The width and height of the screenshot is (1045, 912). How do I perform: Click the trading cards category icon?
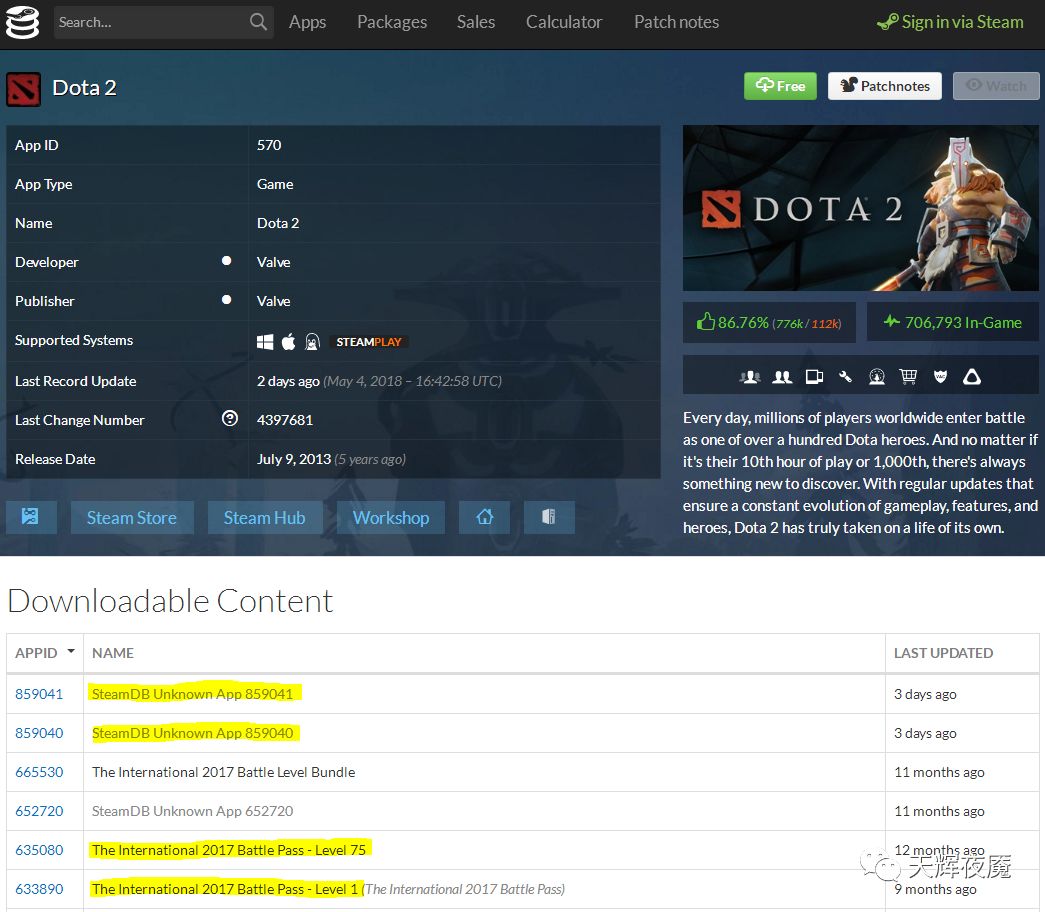pos(814,377)
